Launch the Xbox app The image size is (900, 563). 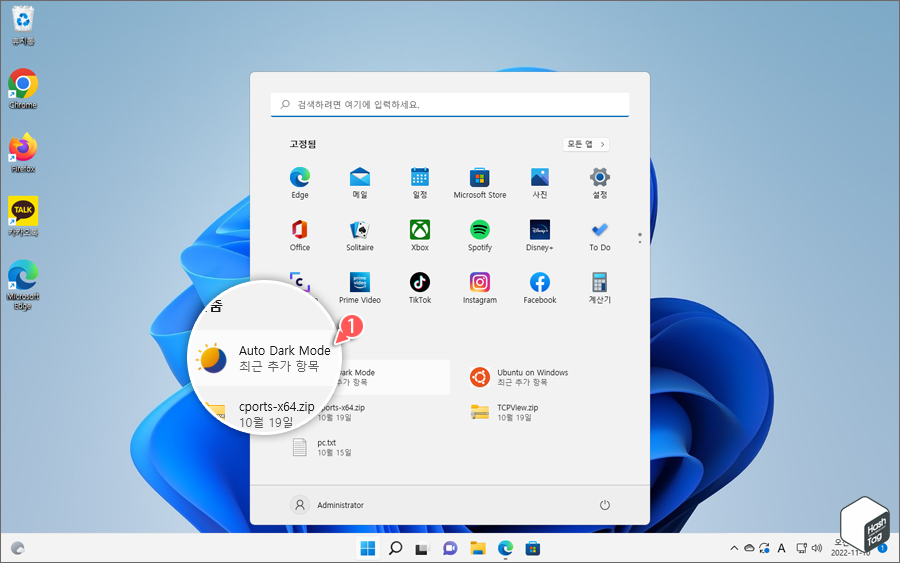coord(420,235)
